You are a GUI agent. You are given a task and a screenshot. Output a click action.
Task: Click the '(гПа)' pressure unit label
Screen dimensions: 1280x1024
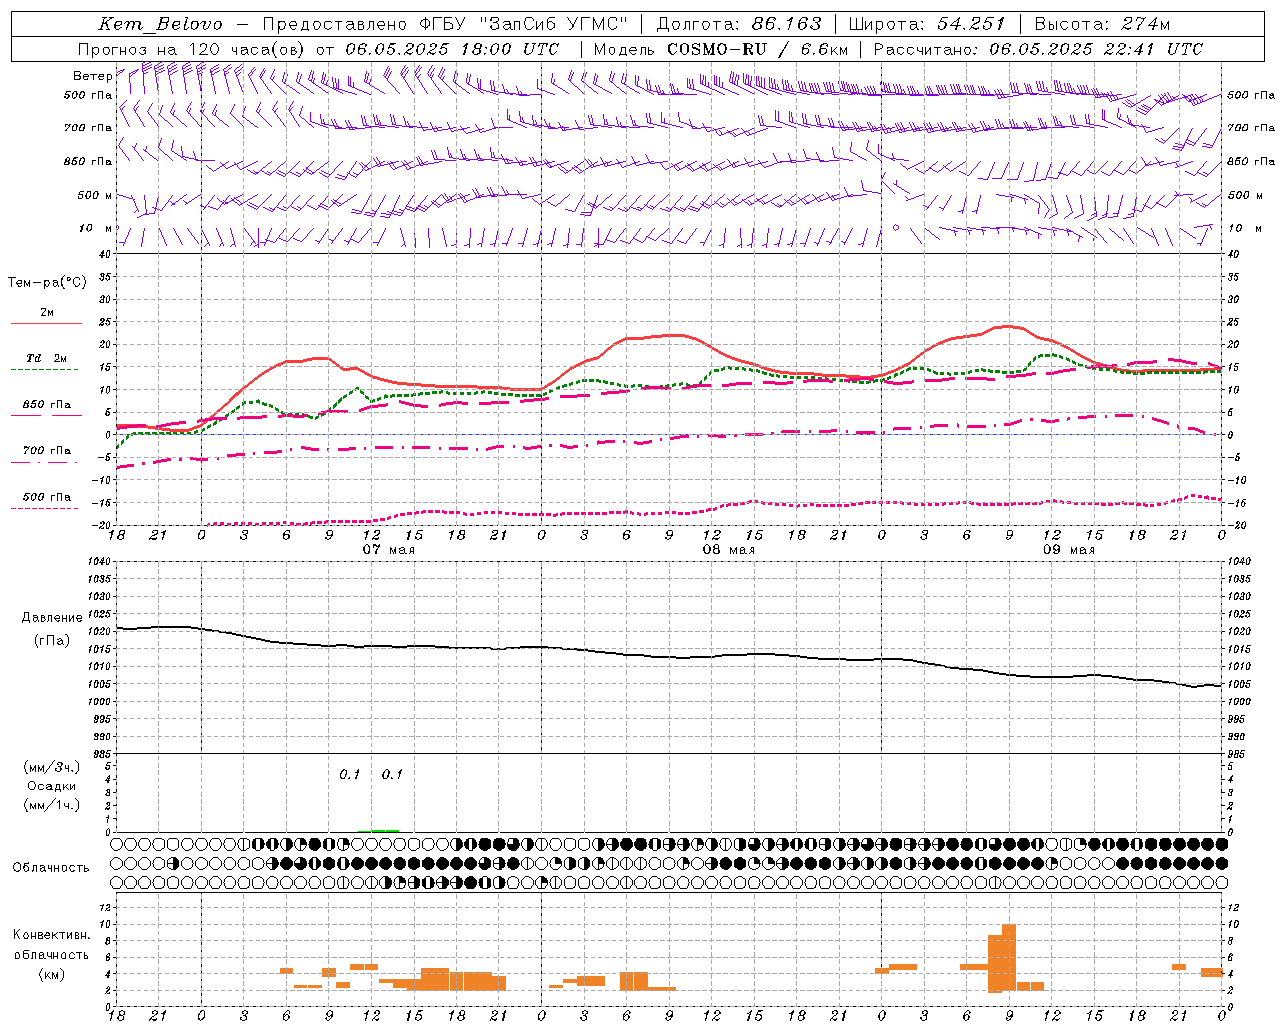(x=52, y=640)
